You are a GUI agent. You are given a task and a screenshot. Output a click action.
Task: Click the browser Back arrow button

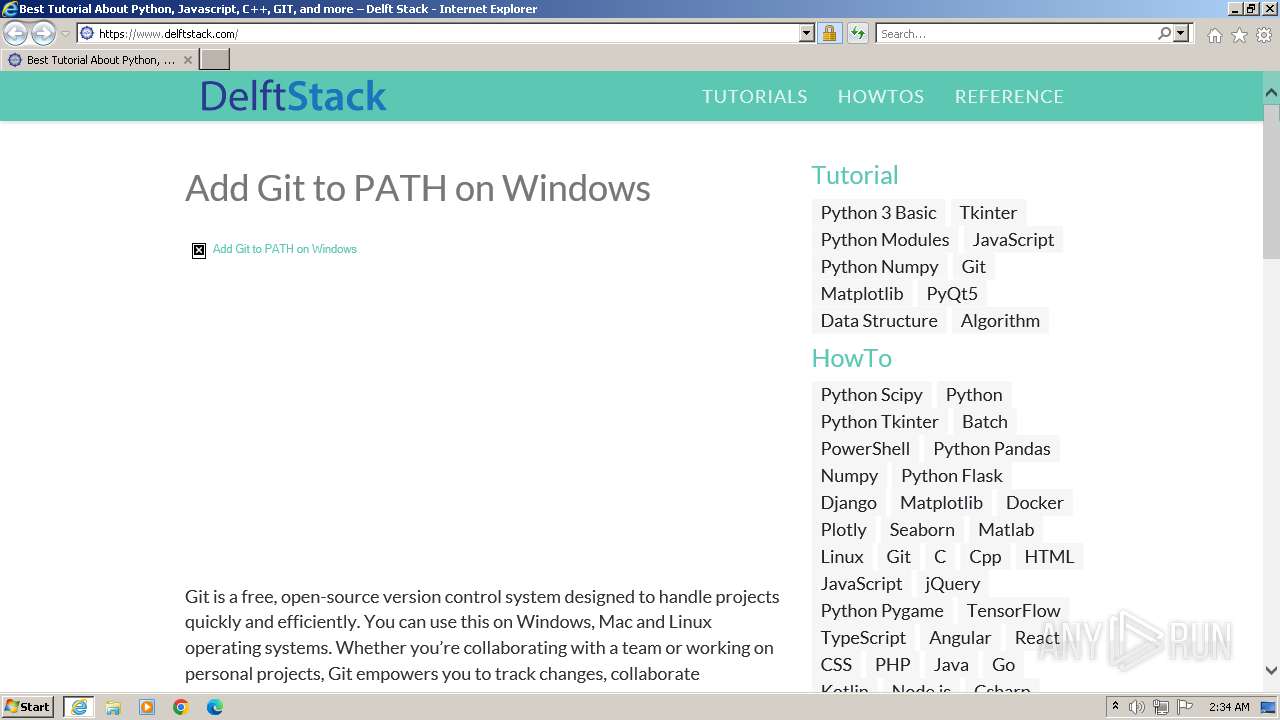tap(15, 33)
